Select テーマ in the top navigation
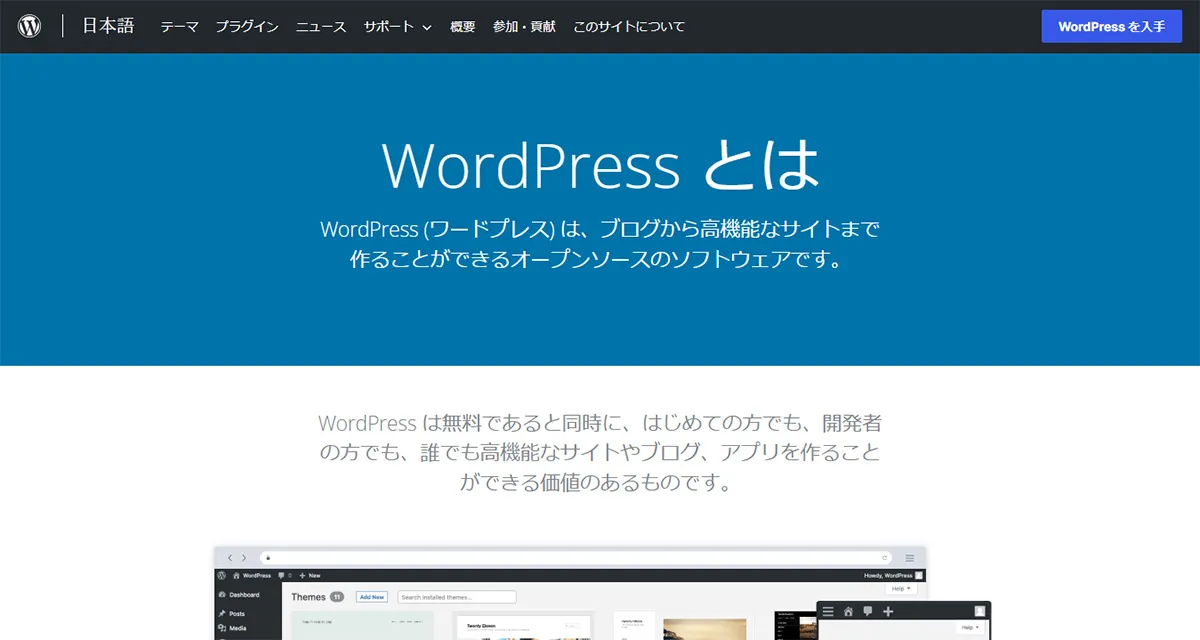Image resolution: width=1200 pixels, height=640 pixels. pos(178,27)
